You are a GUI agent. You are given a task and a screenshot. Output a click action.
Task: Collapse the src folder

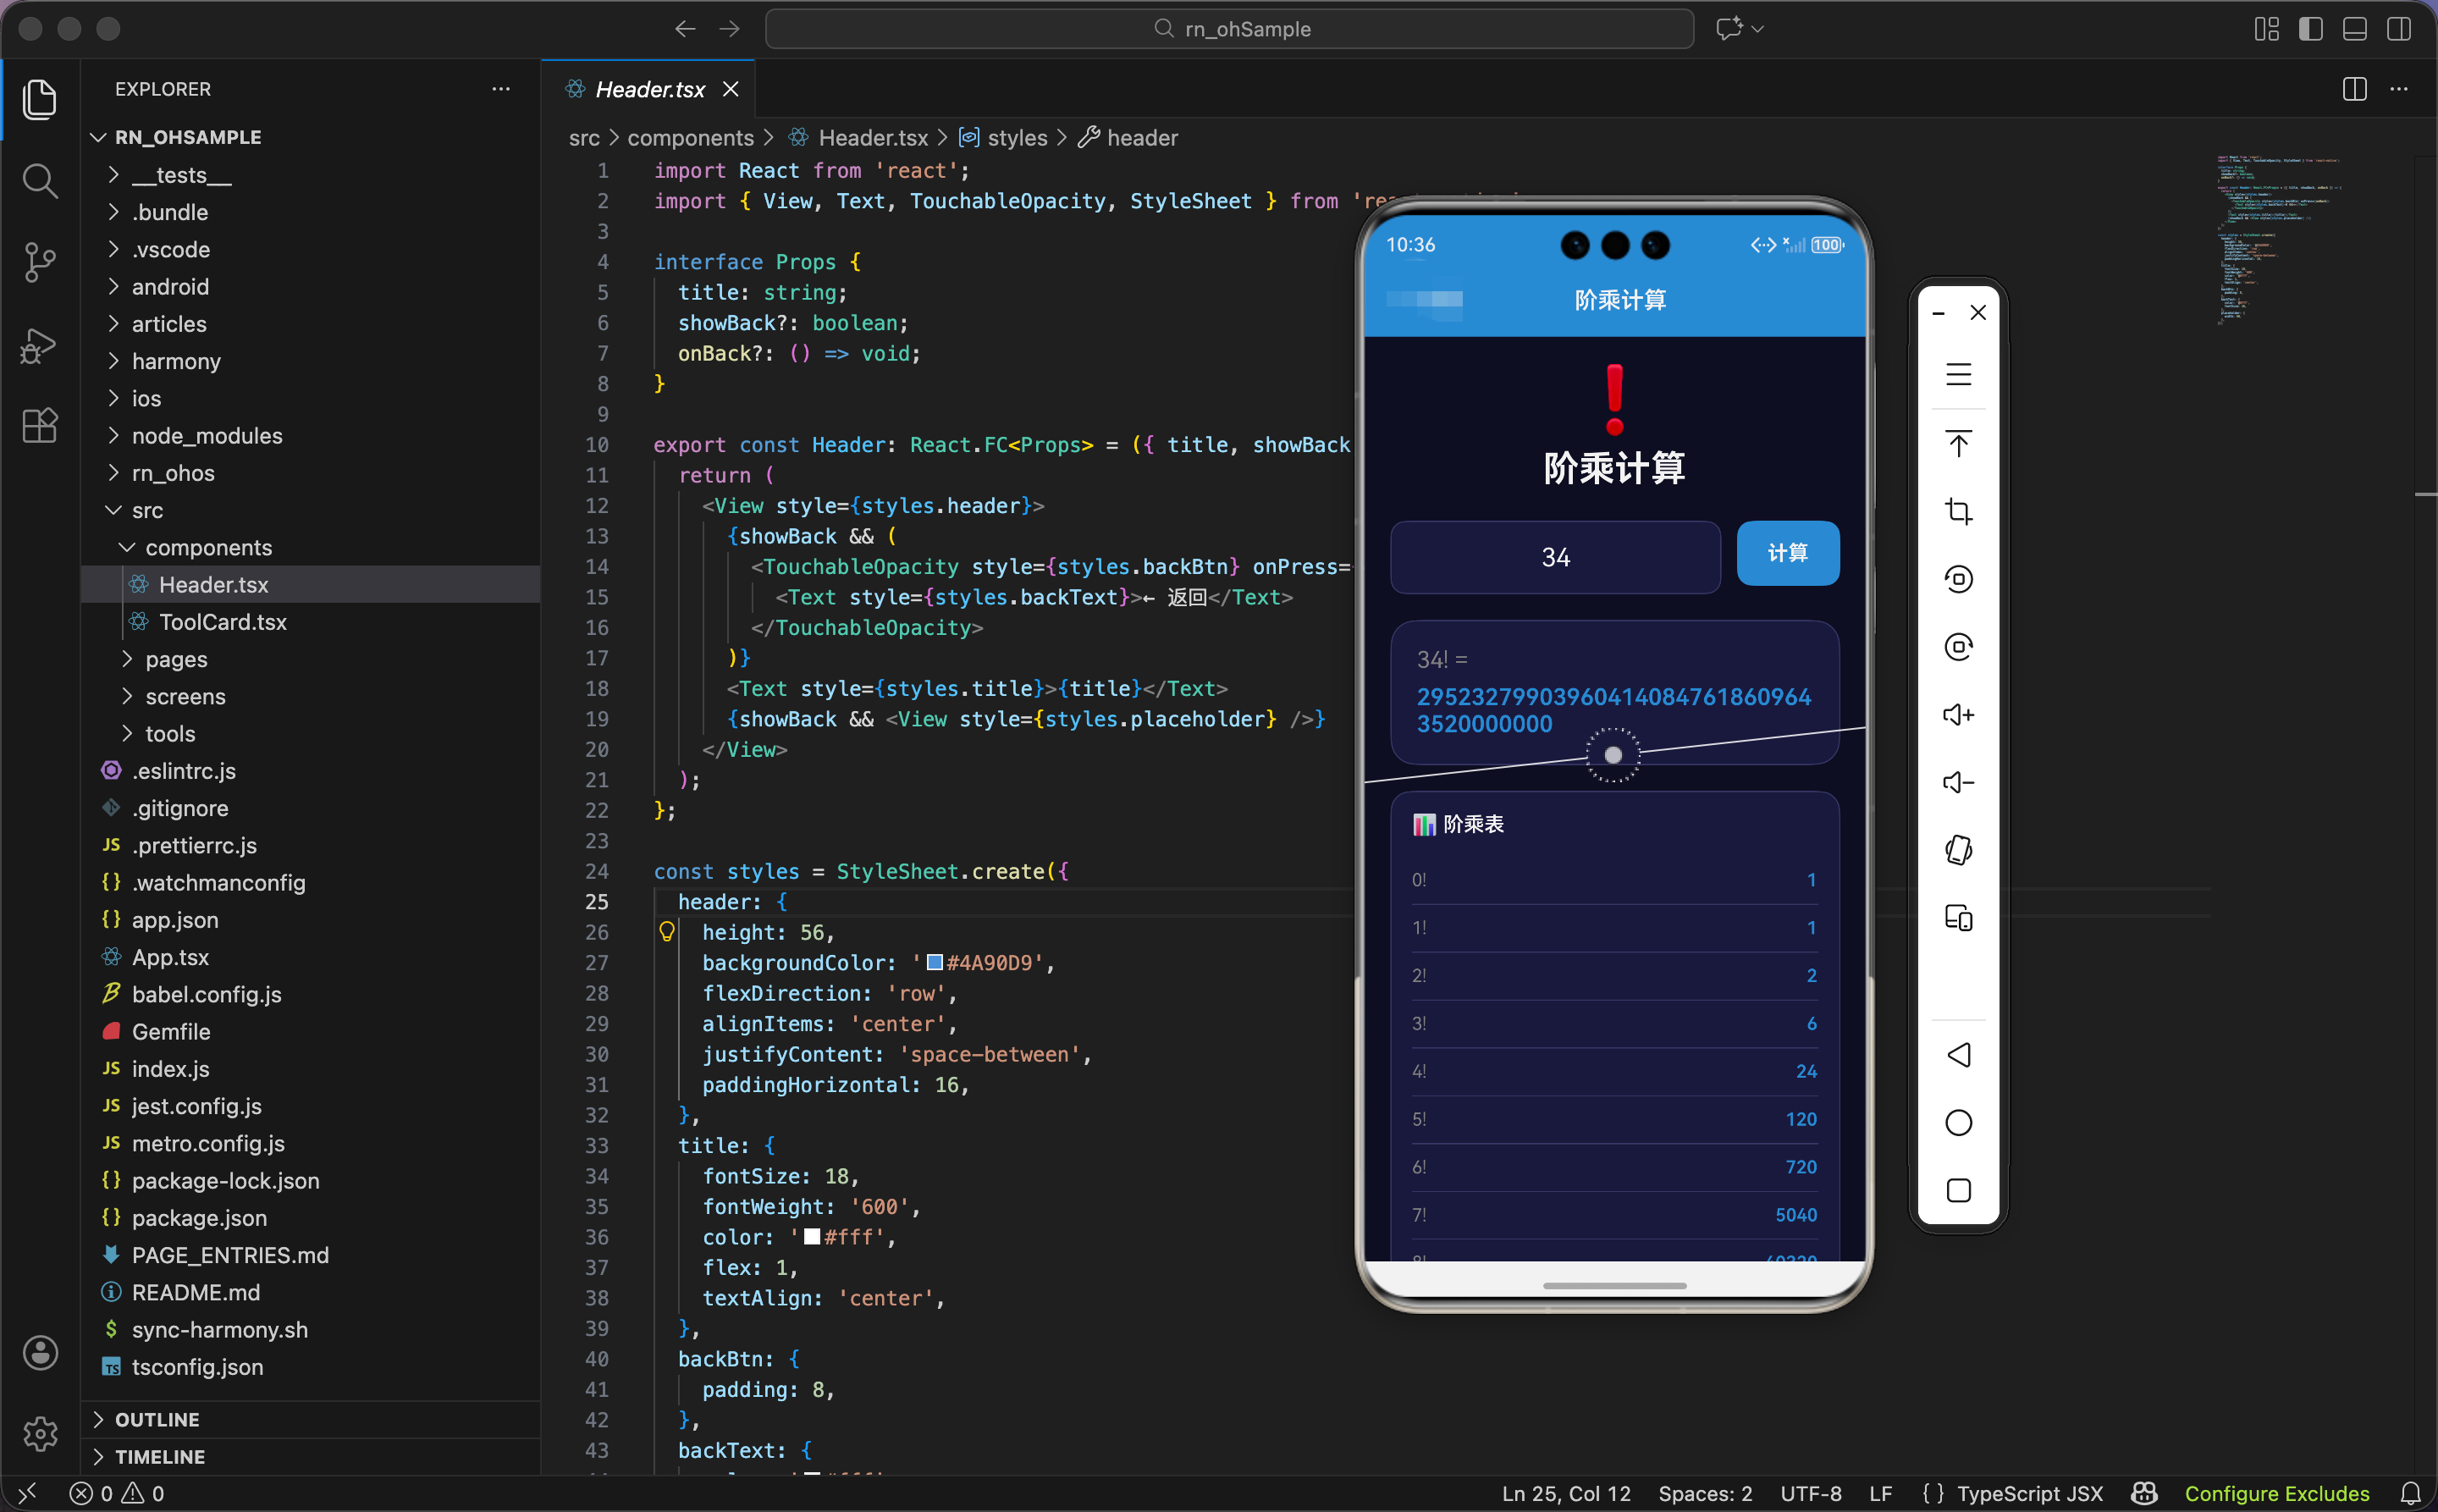click(x=113, y=510)
